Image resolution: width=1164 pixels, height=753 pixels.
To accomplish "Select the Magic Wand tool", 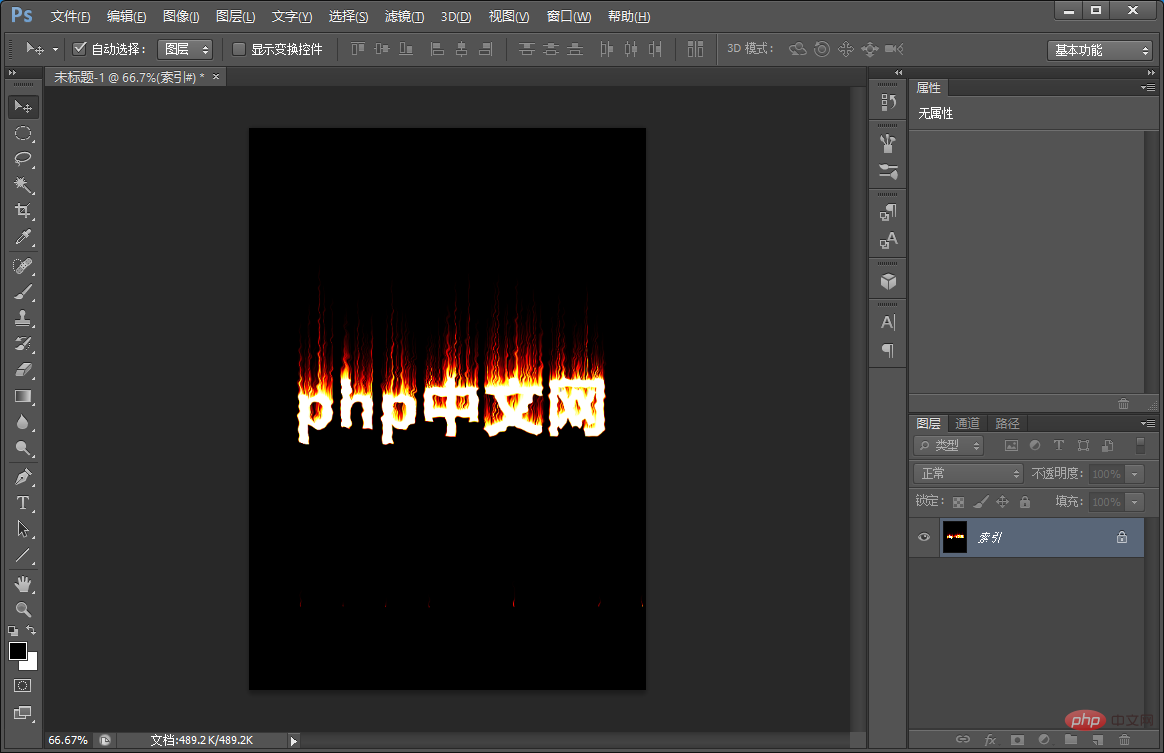I will (x=23, y=183).
